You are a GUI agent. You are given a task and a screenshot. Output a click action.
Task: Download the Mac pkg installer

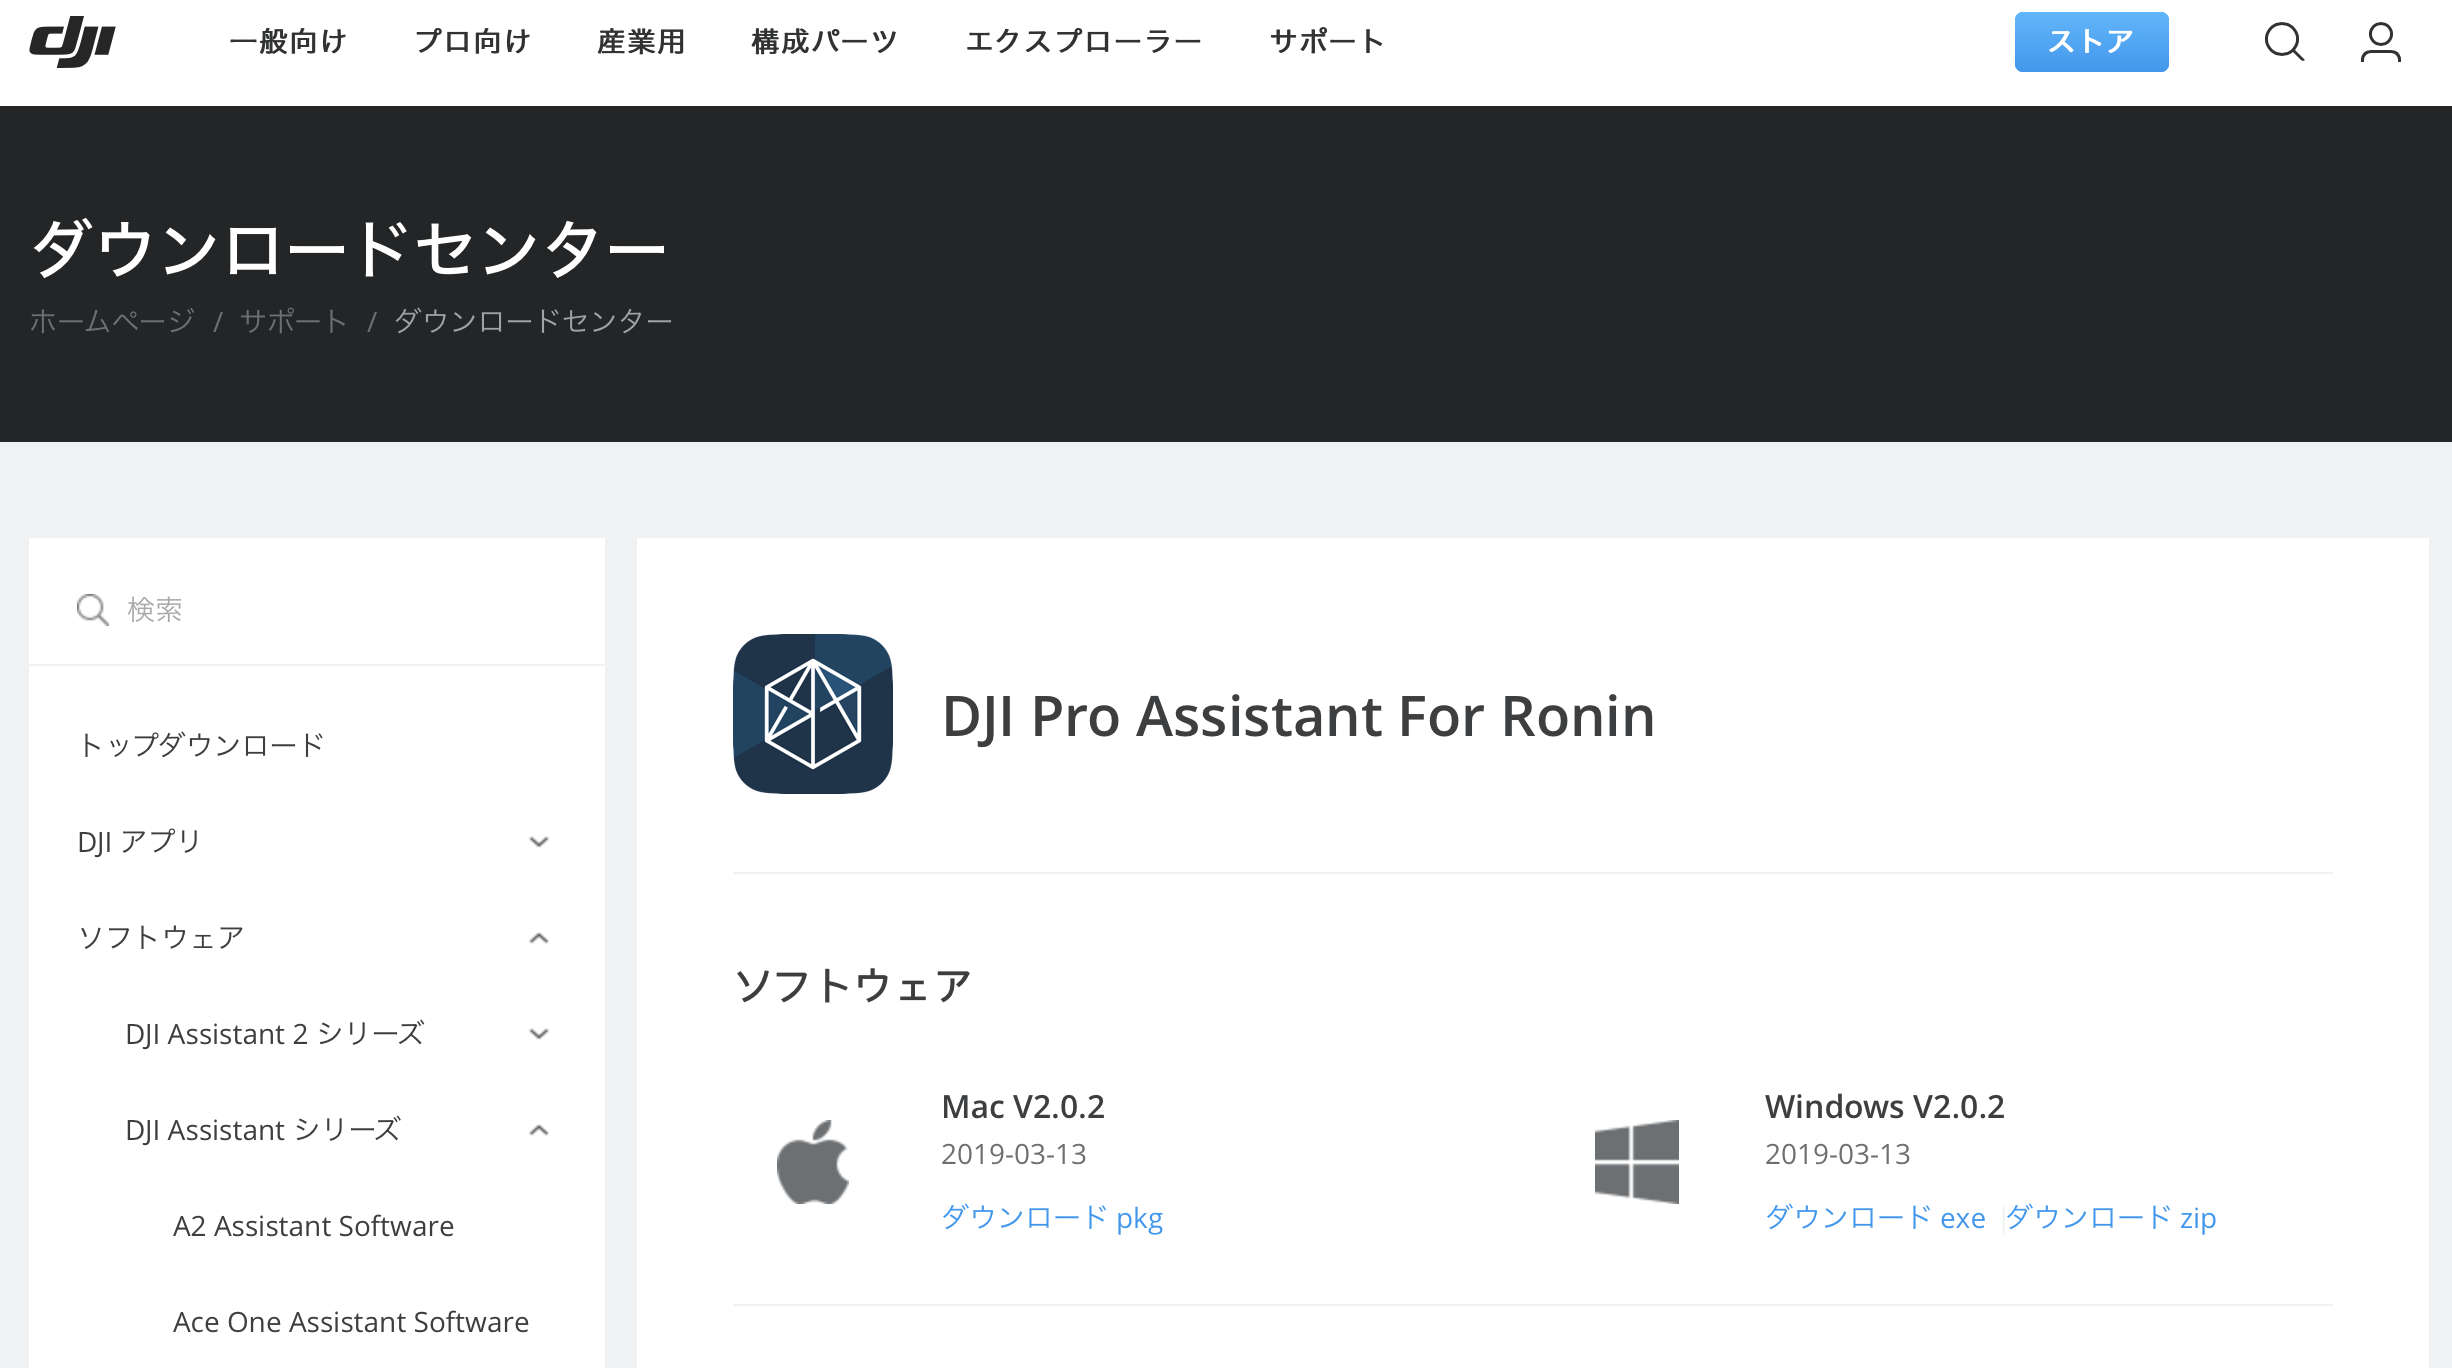pos(1052,1218)
